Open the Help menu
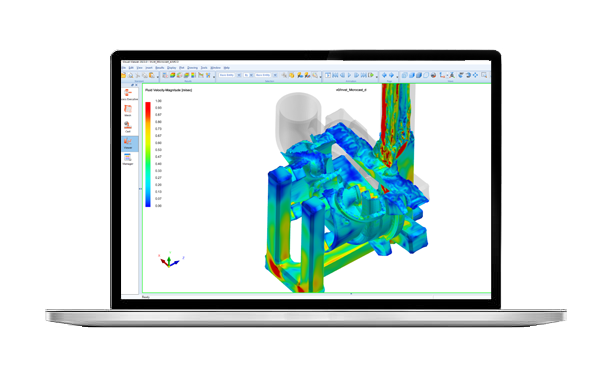The image size is (612, 374). pyautogui.click(x=227, y=68)
